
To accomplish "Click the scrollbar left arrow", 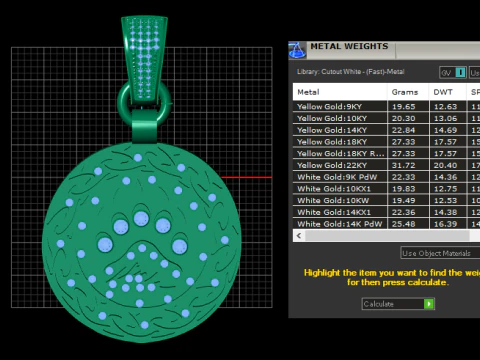I will coord(299,236).
